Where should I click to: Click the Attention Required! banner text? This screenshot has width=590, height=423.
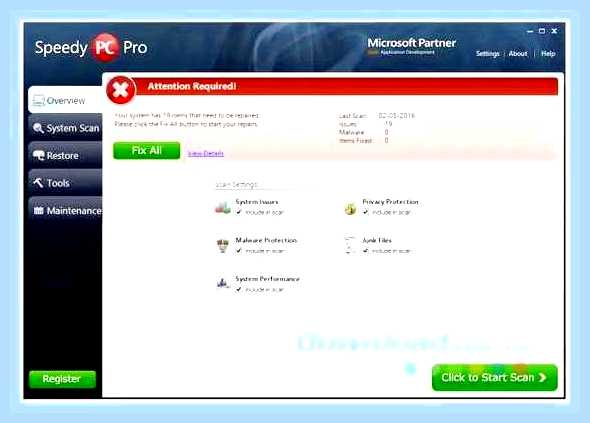point(192,86)
